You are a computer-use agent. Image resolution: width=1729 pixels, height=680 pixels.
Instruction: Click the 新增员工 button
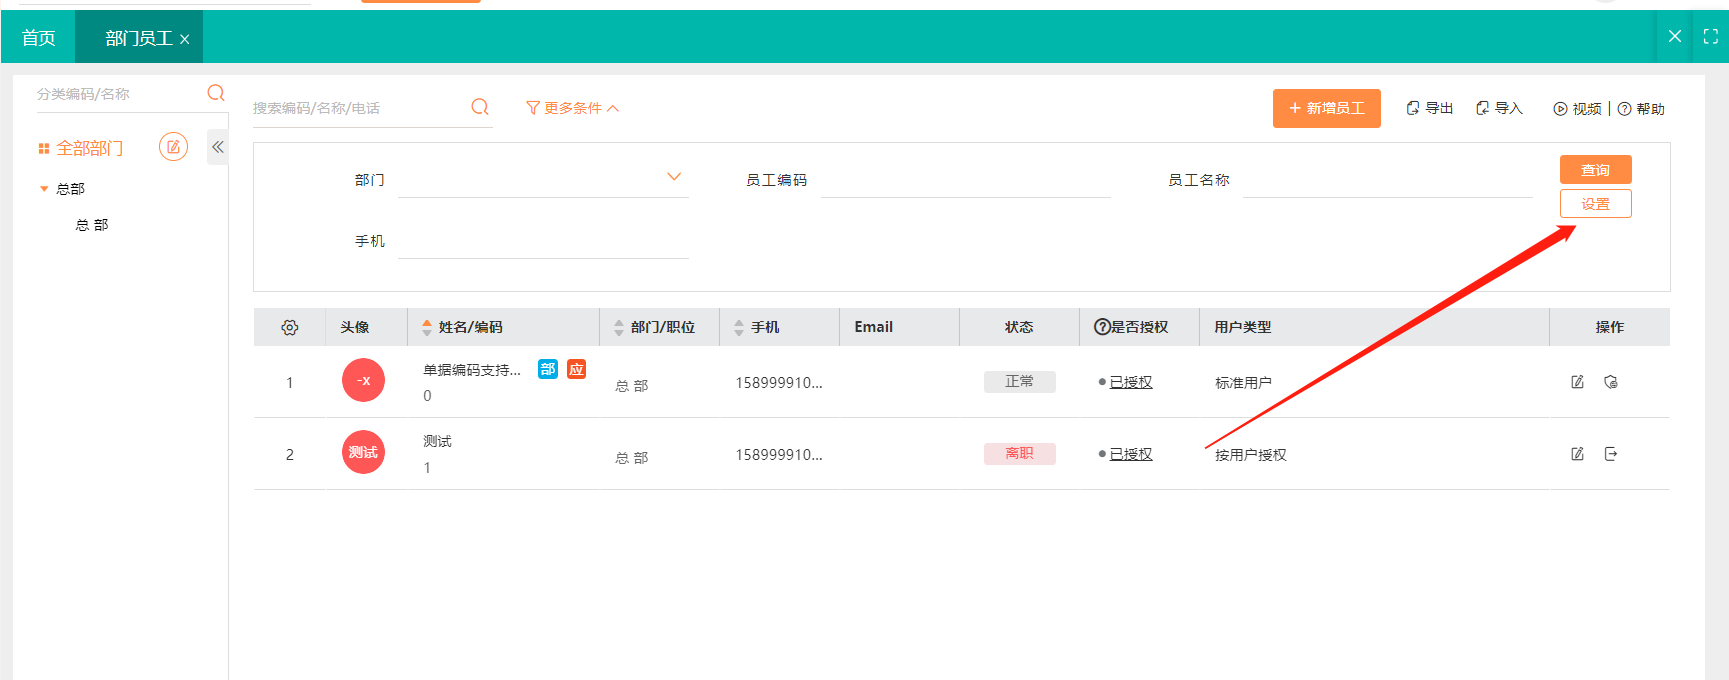1326,108
